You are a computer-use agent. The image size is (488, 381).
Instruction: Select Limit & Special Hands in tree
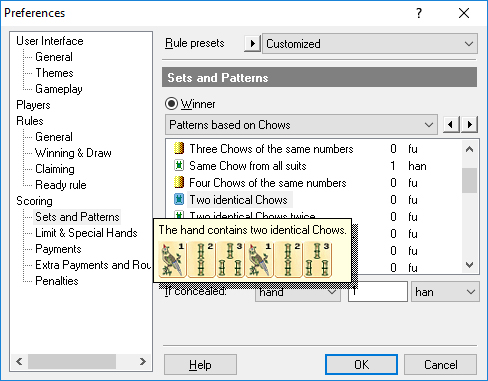[86, 233]
